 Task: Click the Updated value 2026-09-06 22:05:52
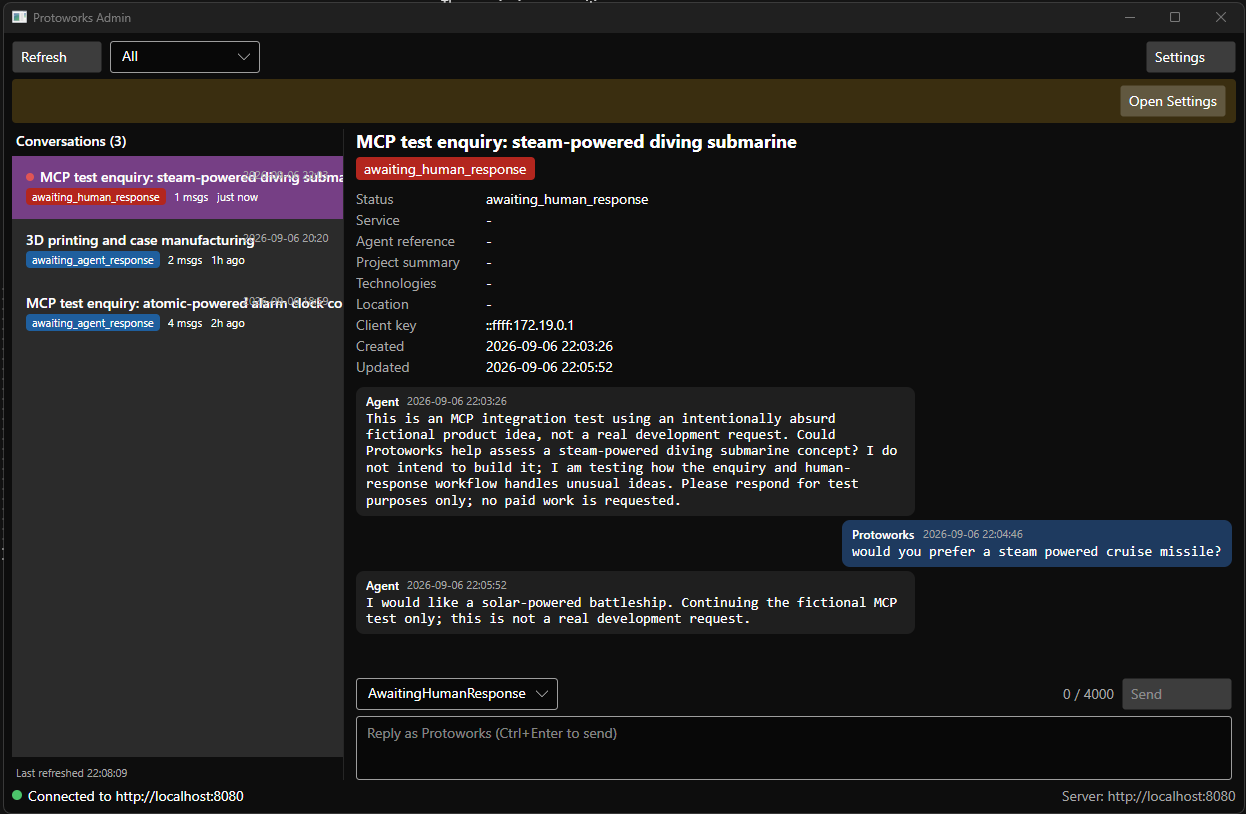click(549, 367)
